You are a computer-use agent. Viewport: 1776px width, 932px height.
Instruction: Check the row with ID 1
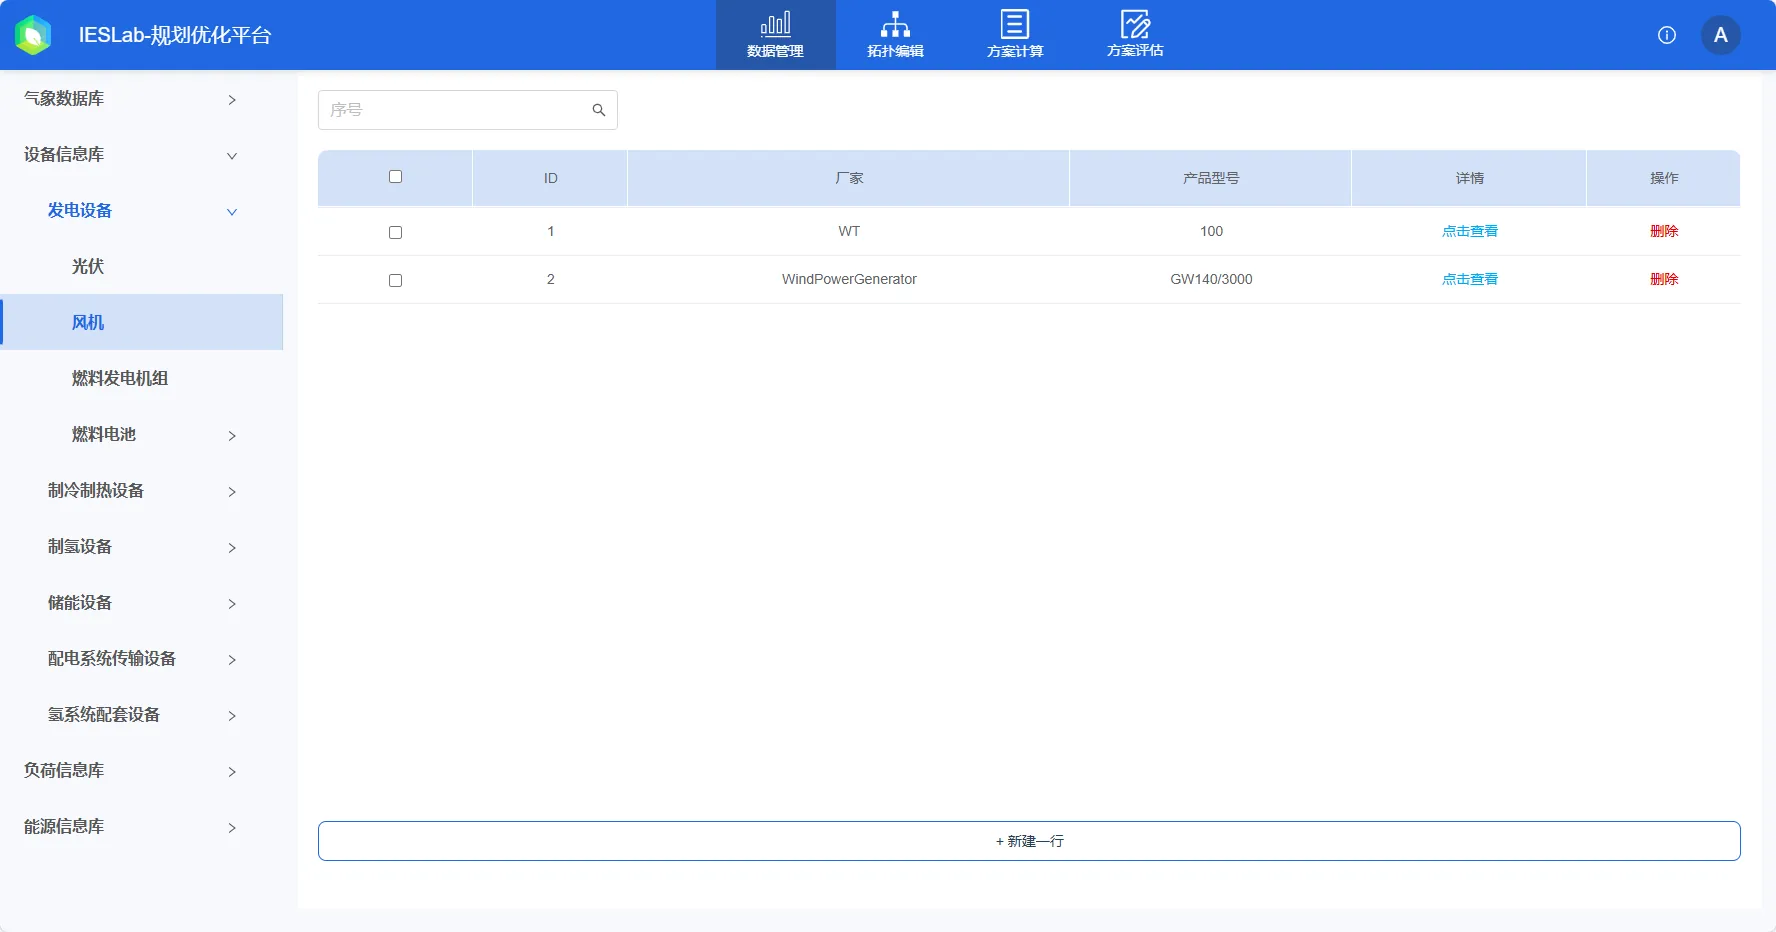click(x=395, y=232)
